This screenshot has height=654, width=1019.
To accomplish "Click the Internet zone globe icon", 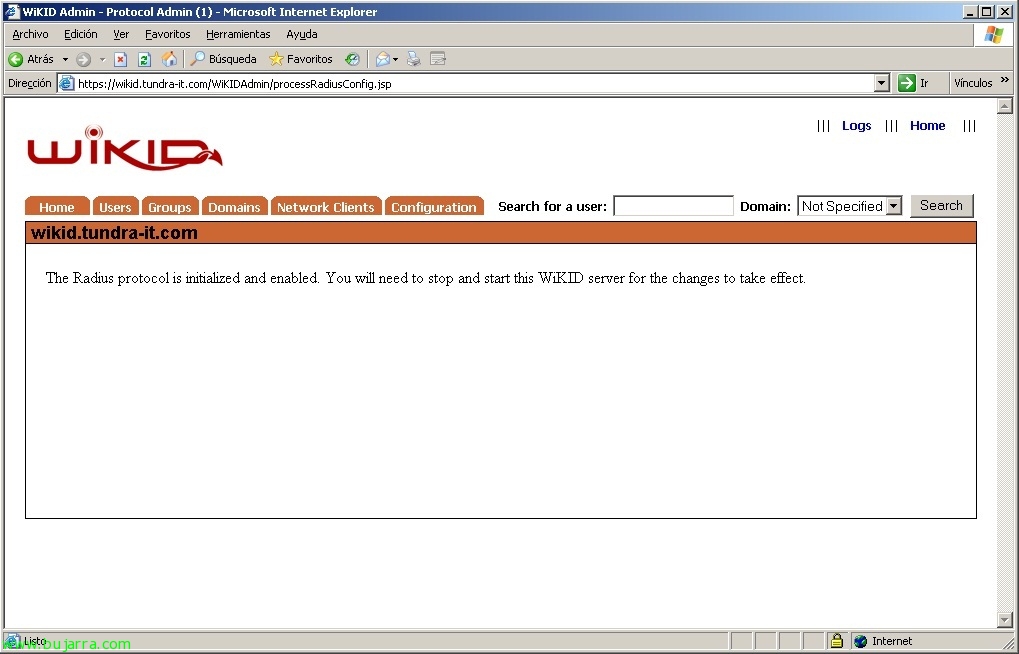I will [860, 641].
